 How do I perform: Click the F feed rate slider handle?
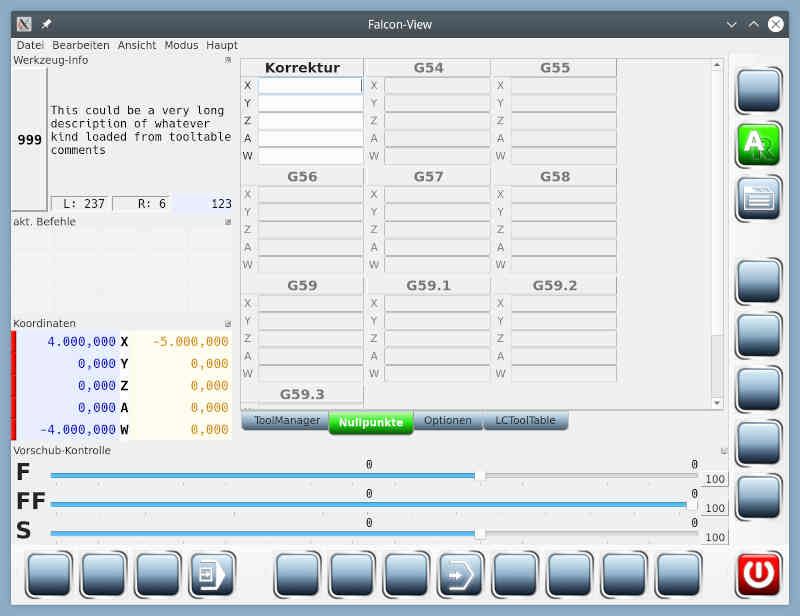coord(480,476)
